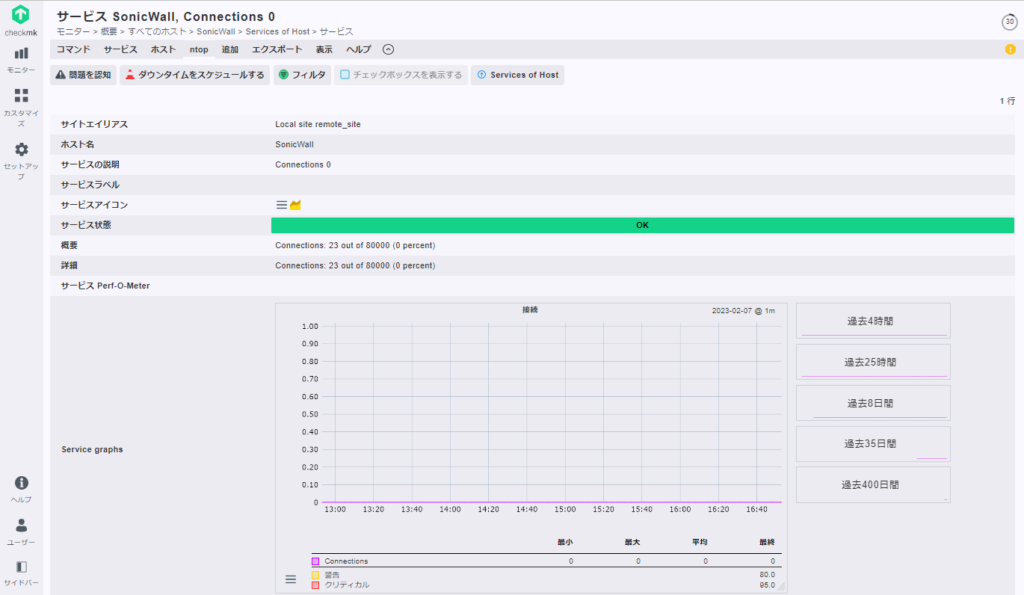Open the 表示 menu
The width and height of the screenshot is (1024, 595).
click(x=324, y=50)
